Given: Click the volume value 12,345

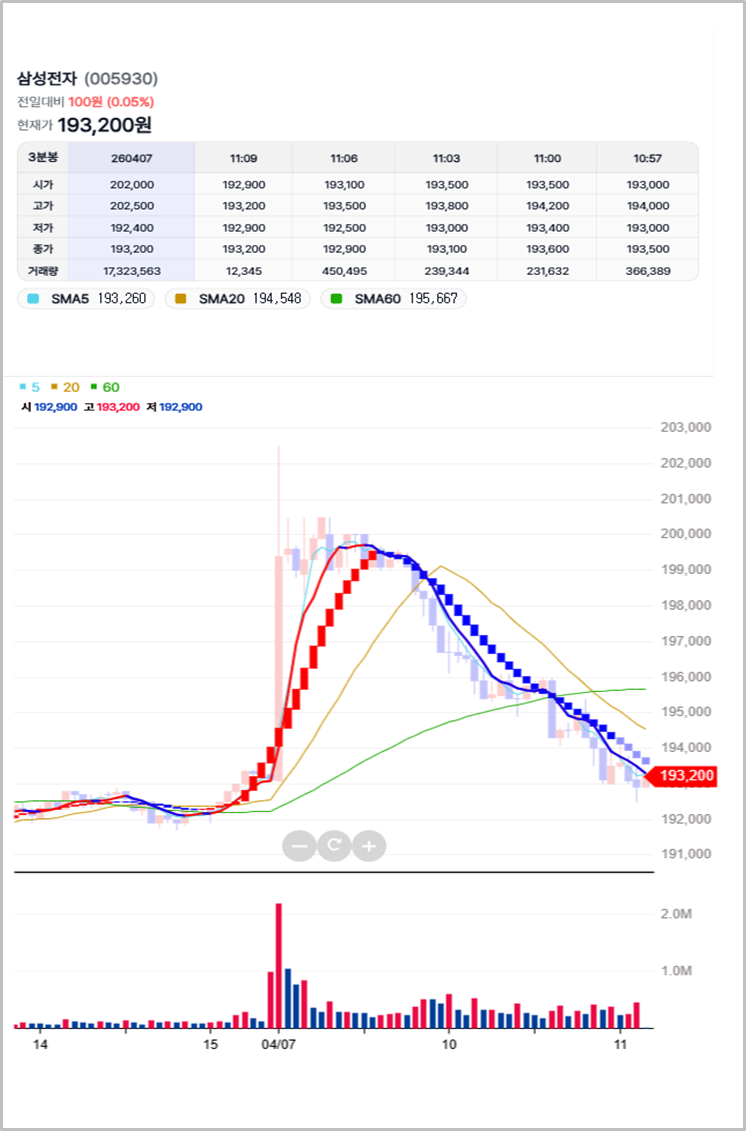Looking at the screenshot, I should (x=244, y=271).
